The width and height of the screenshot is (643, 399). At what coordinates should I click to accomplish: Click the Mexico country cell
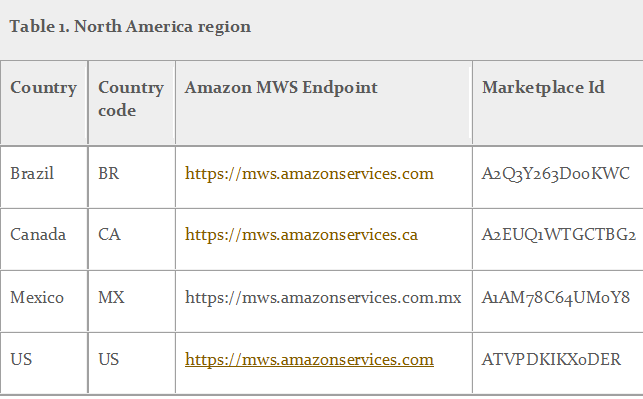(37, 297)
